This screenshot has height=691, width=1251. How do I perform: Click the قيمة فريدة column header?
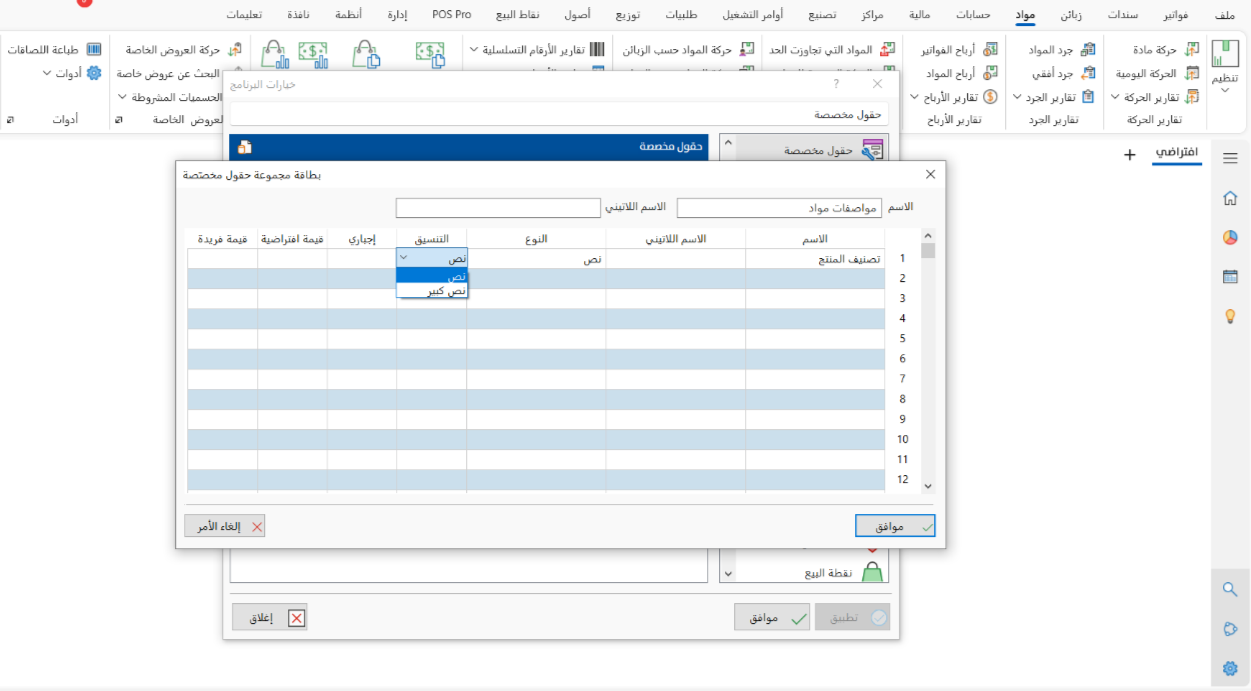[222, 239]
